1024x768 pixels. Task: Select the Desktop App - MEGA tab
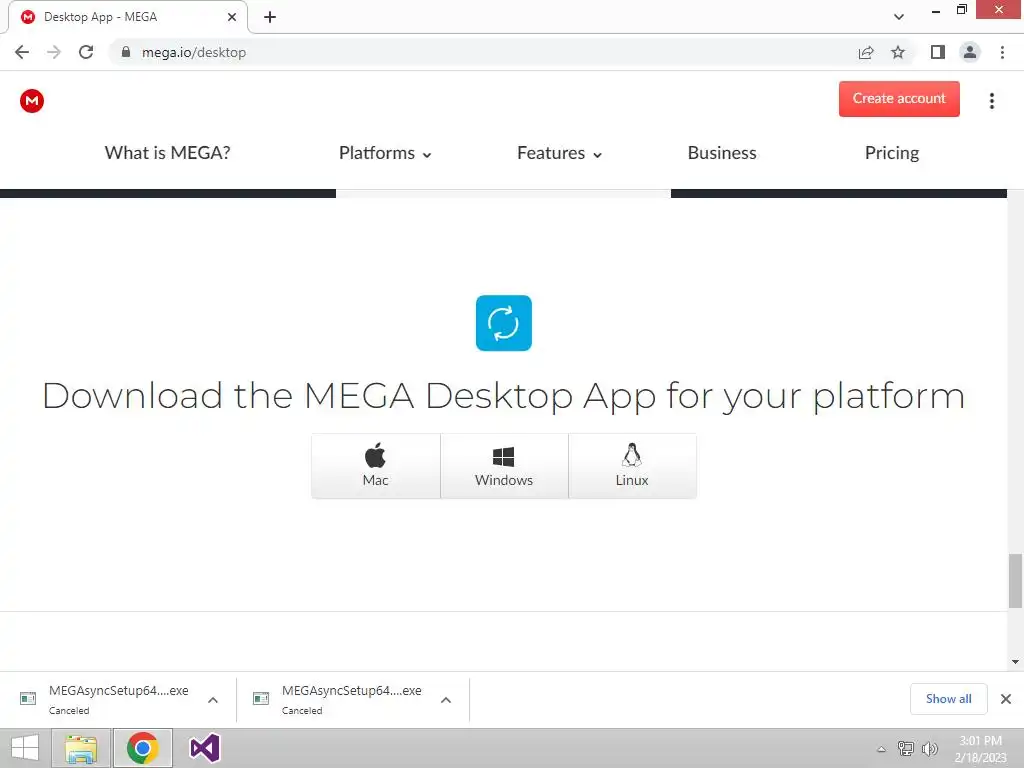(x=127, y=17)
